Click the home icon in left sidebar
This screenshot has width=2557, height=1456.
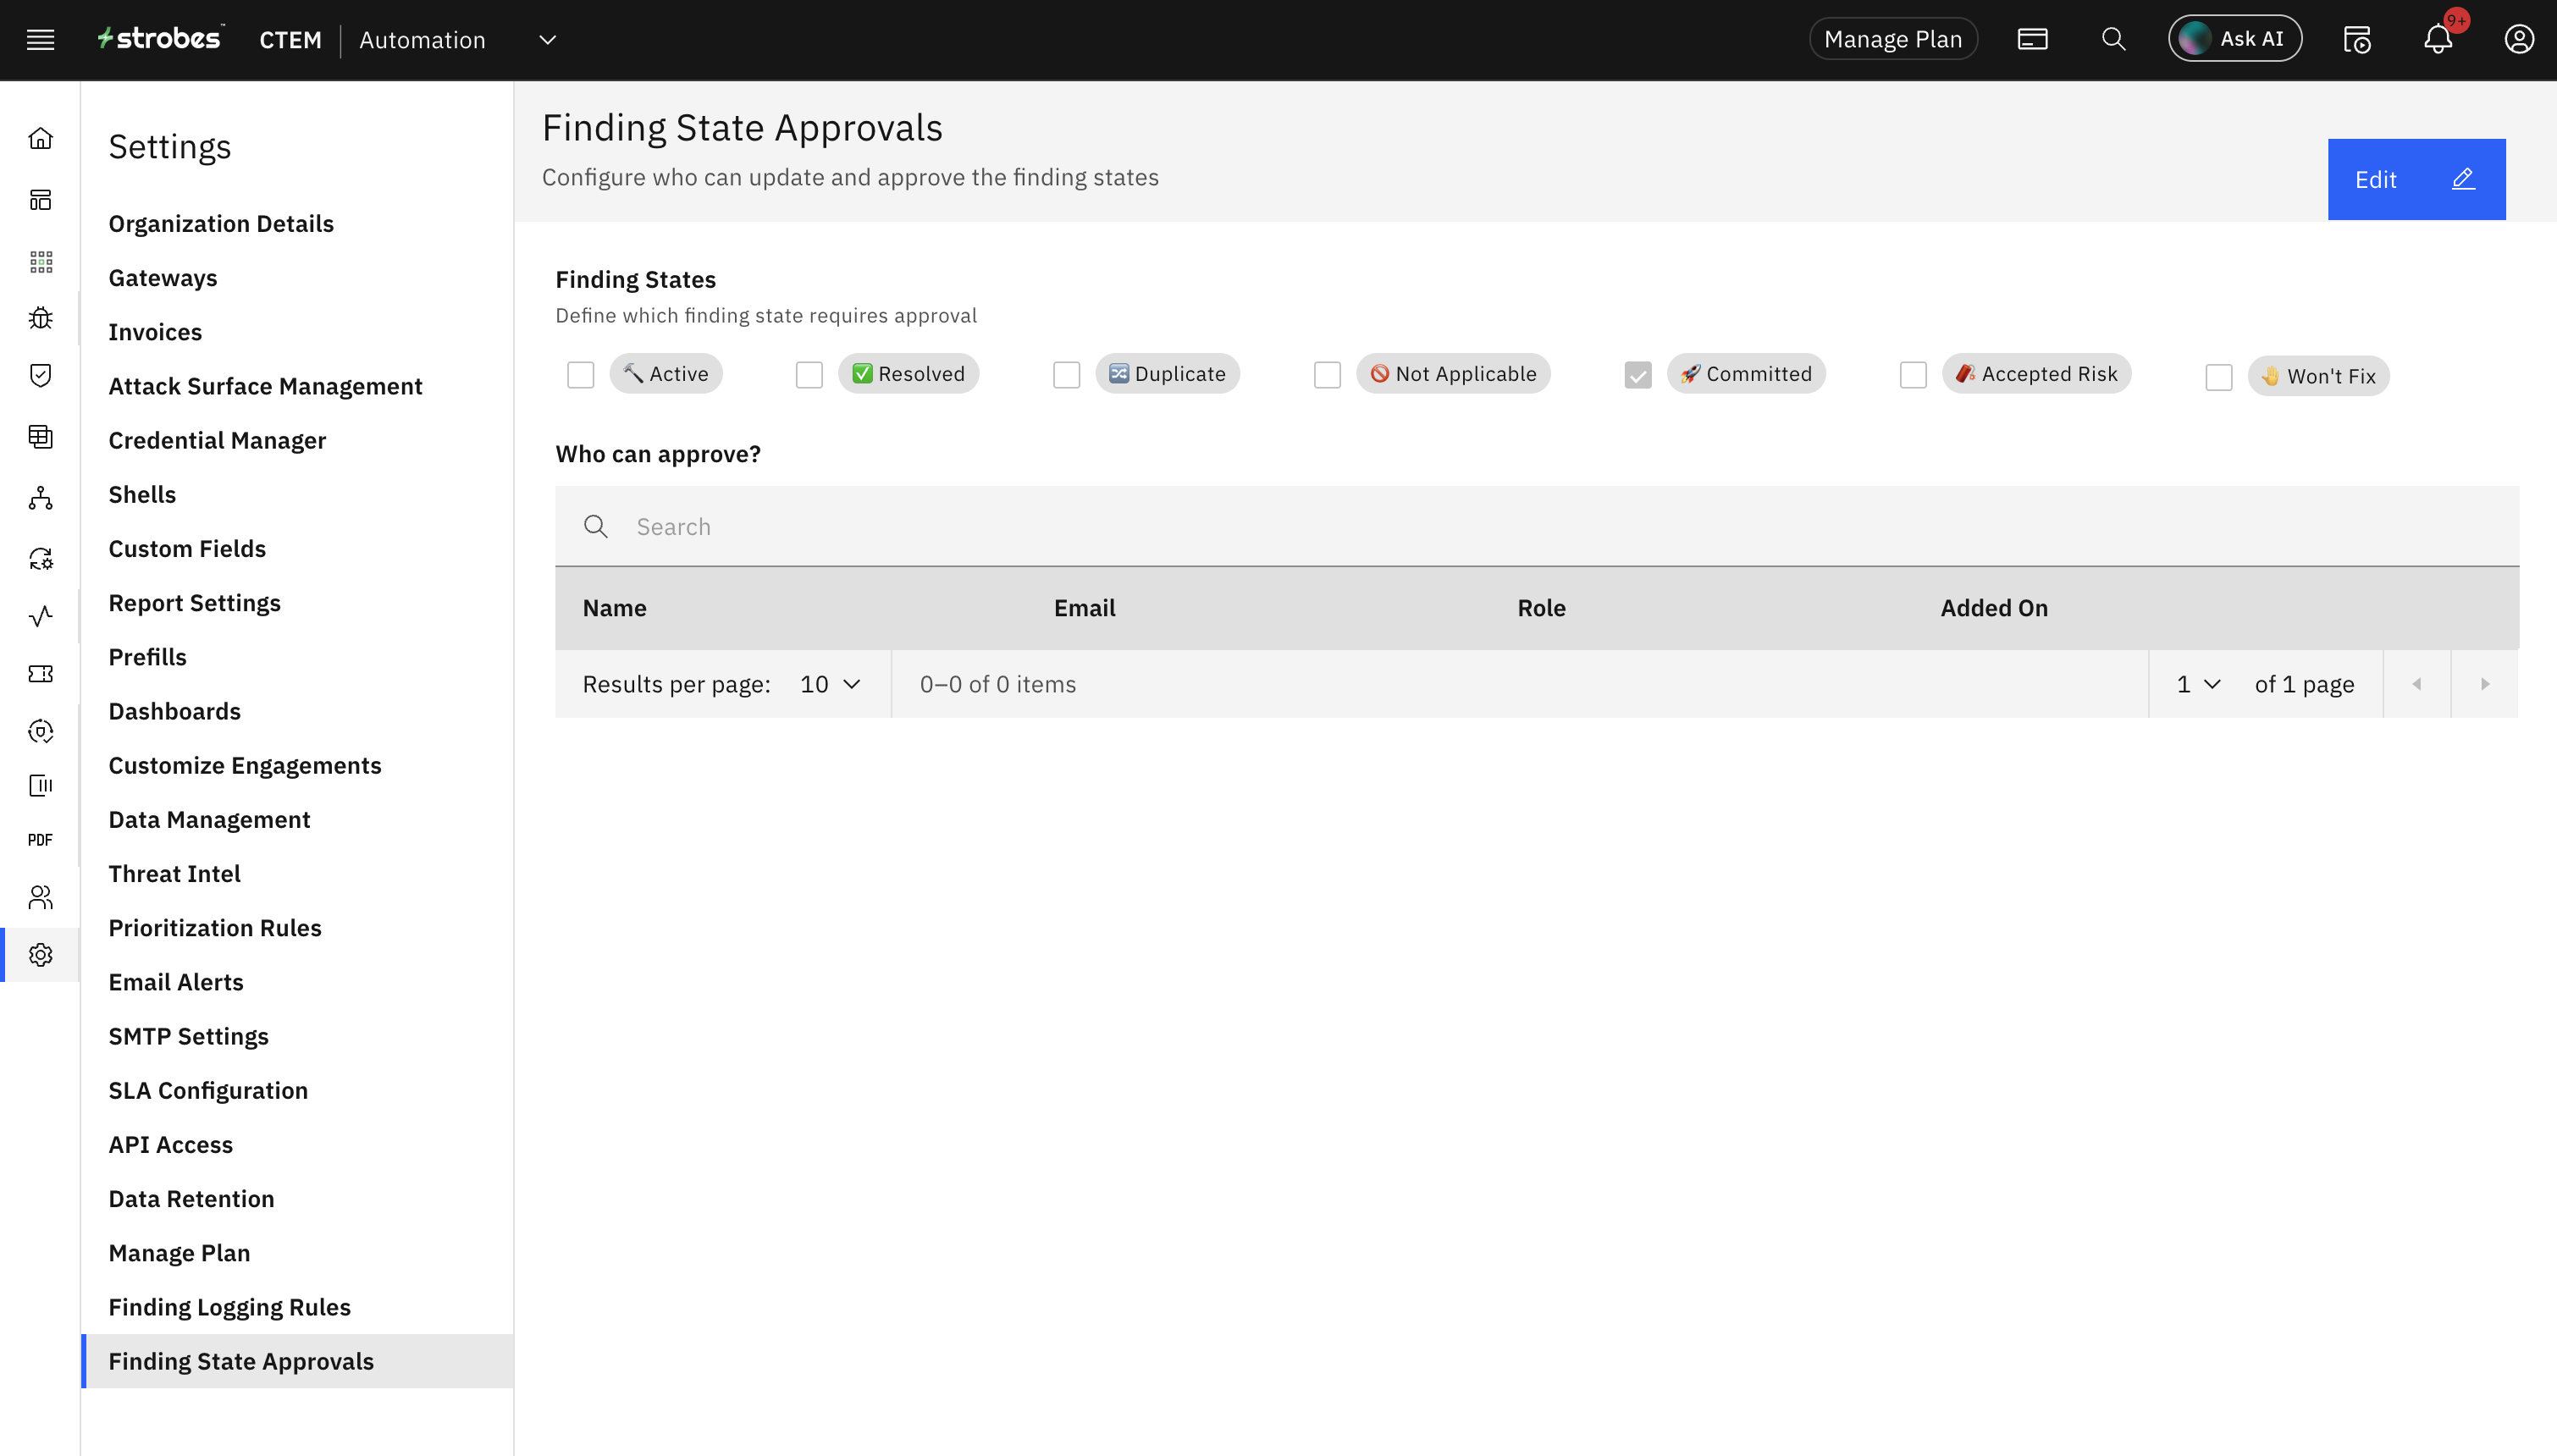pyautogui.click(x=40, y=138)
